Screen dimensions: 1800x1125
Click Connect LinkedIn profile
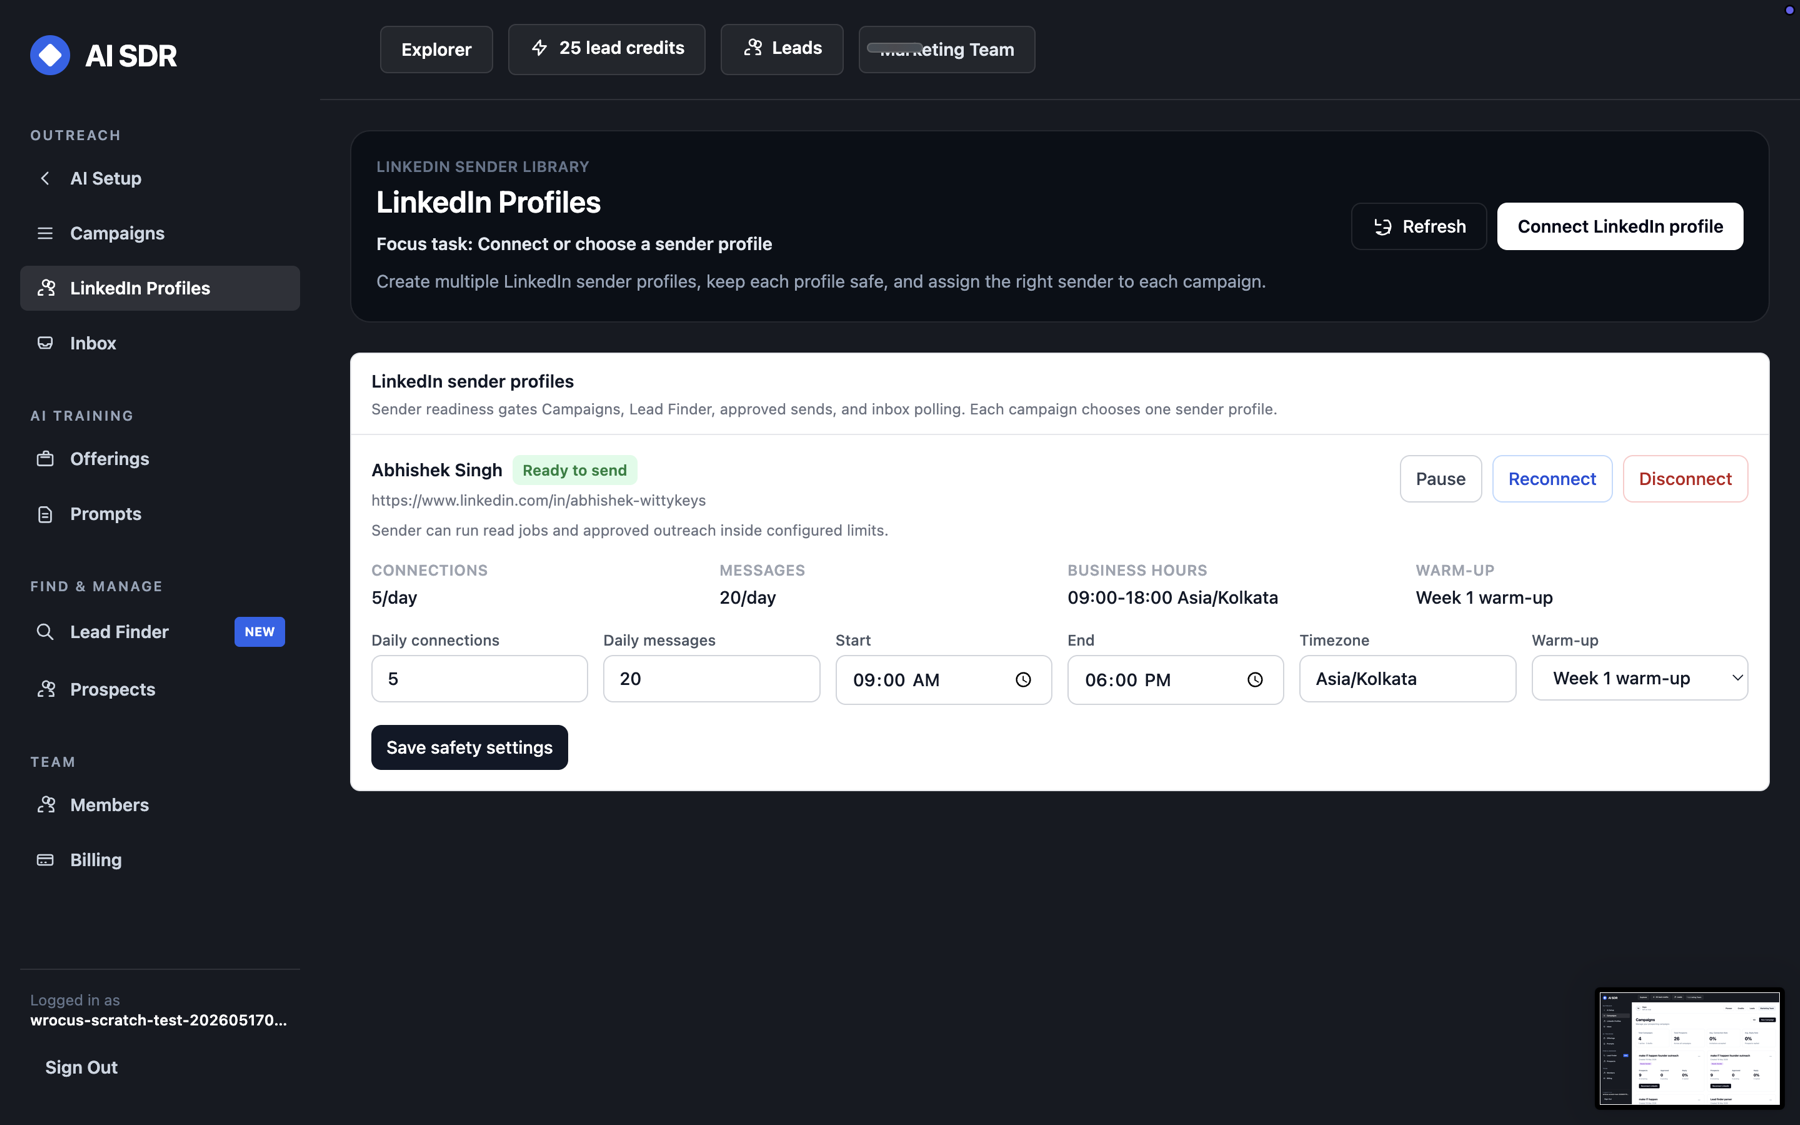[x=1620, y=227]
